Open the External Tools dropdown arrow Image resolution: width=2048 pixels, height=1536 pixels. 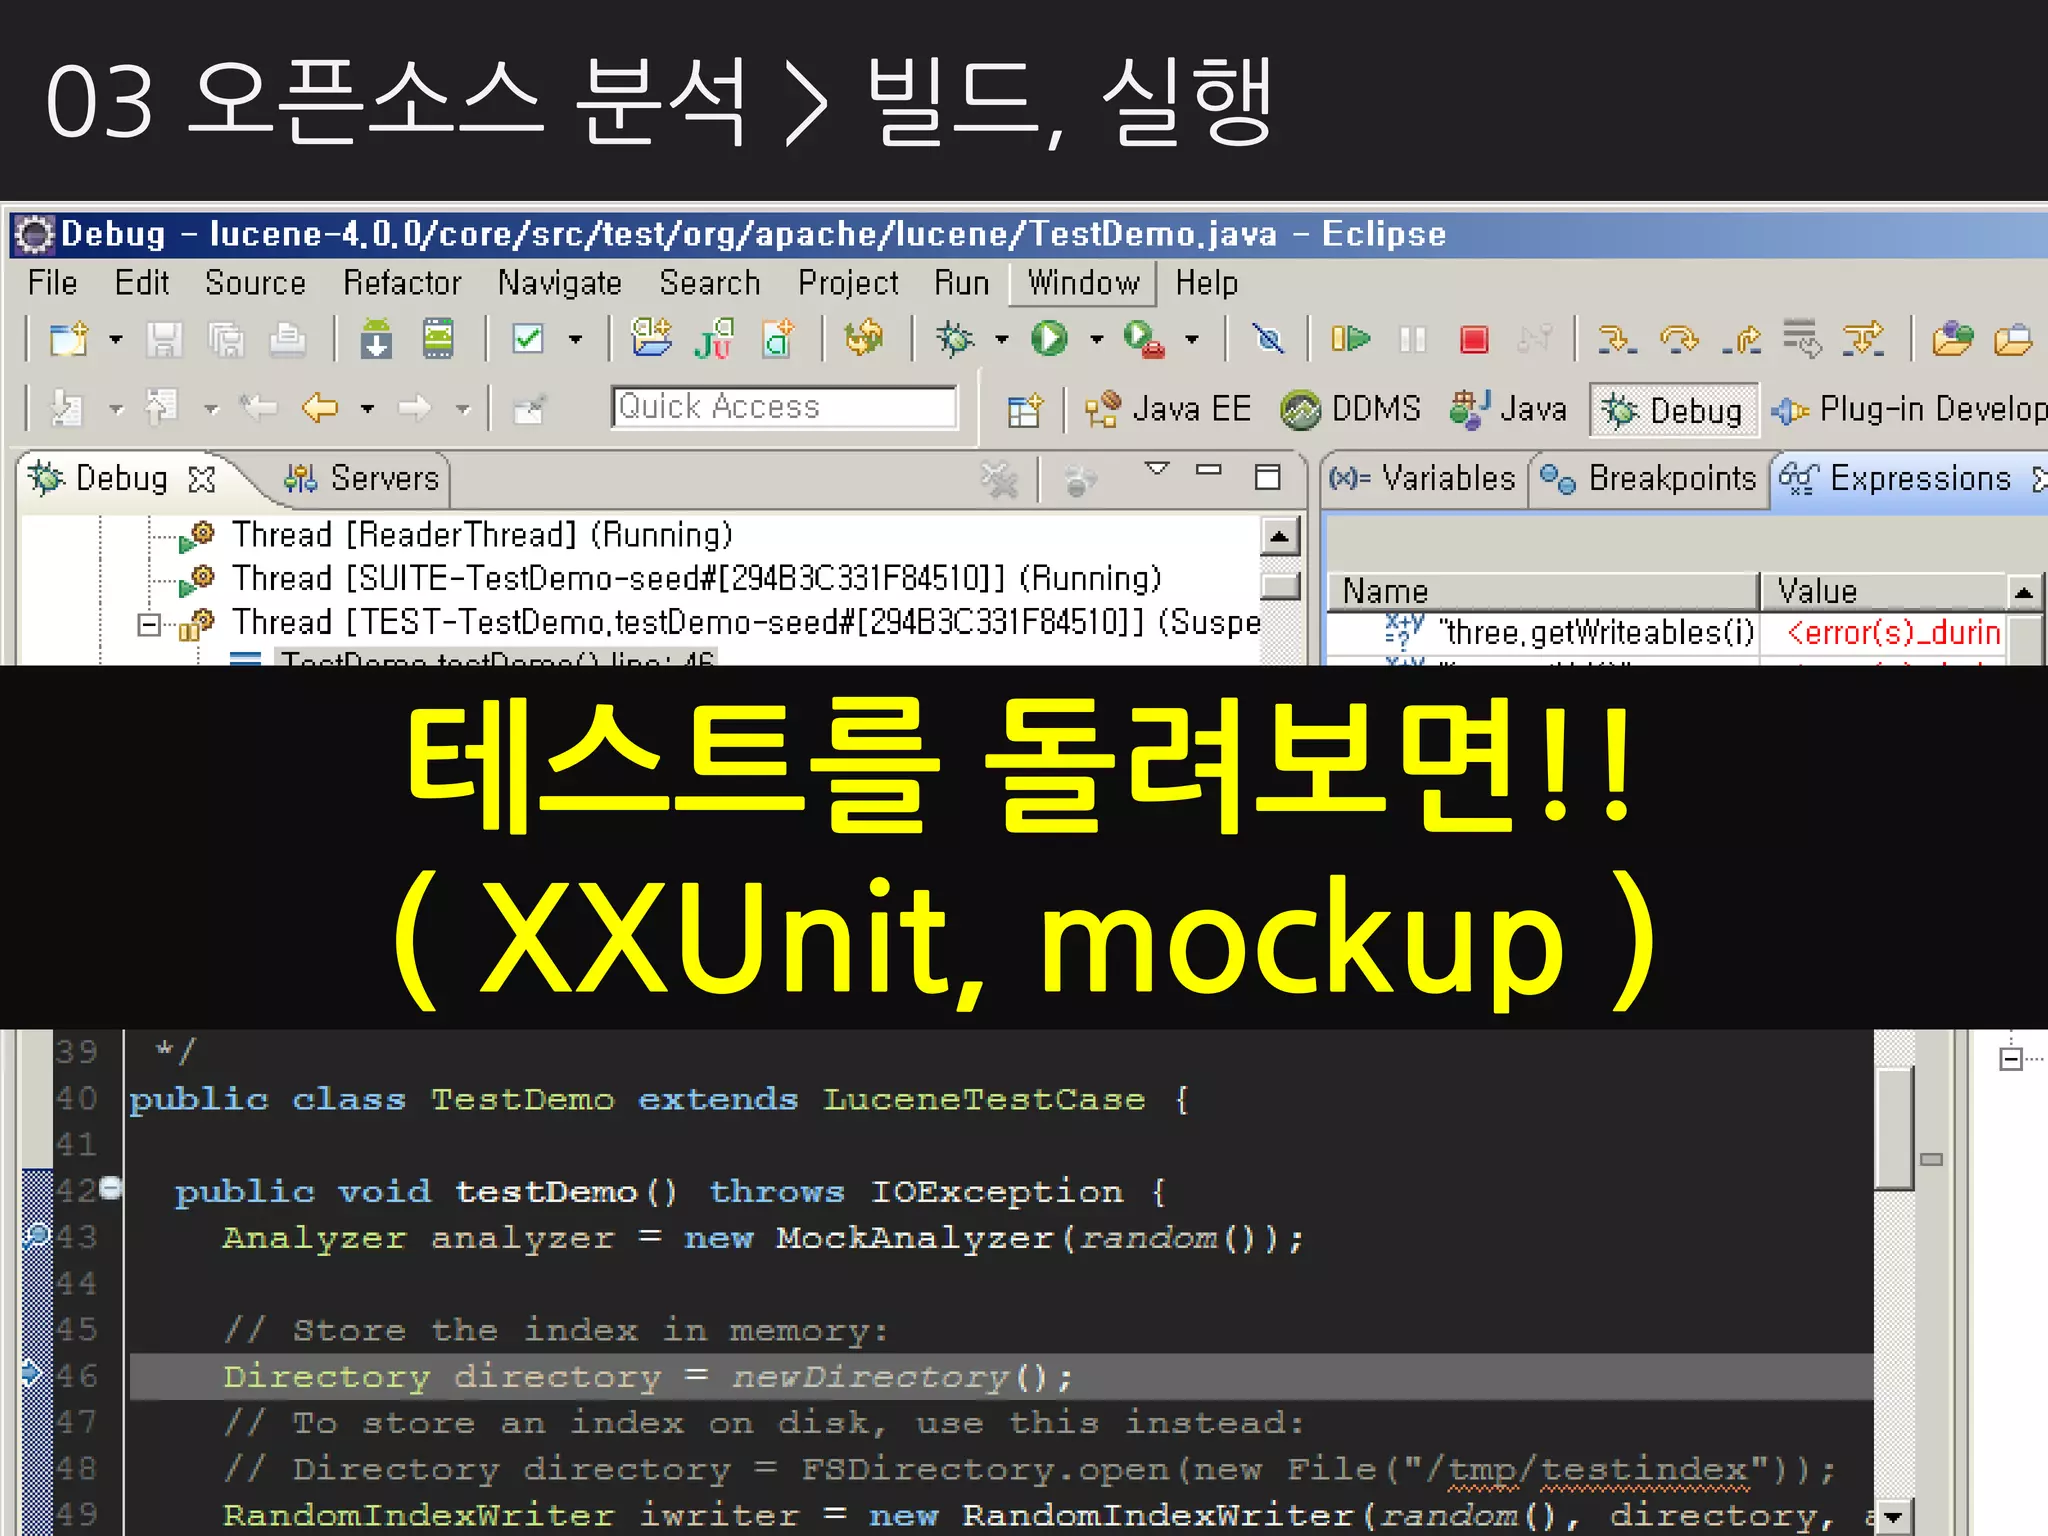pos(1192,340)
